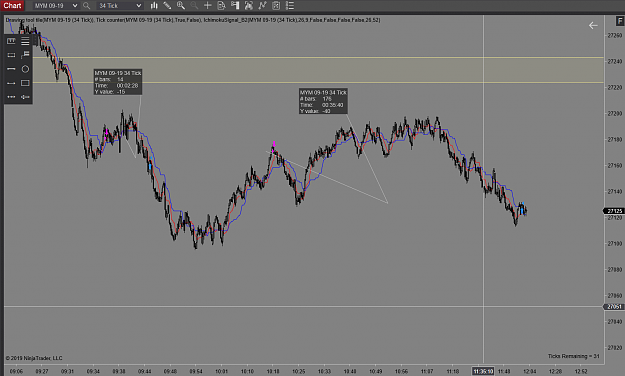Click the 27125 current price marker
Viewport: 625px width, 376px height.
point(615,211)
